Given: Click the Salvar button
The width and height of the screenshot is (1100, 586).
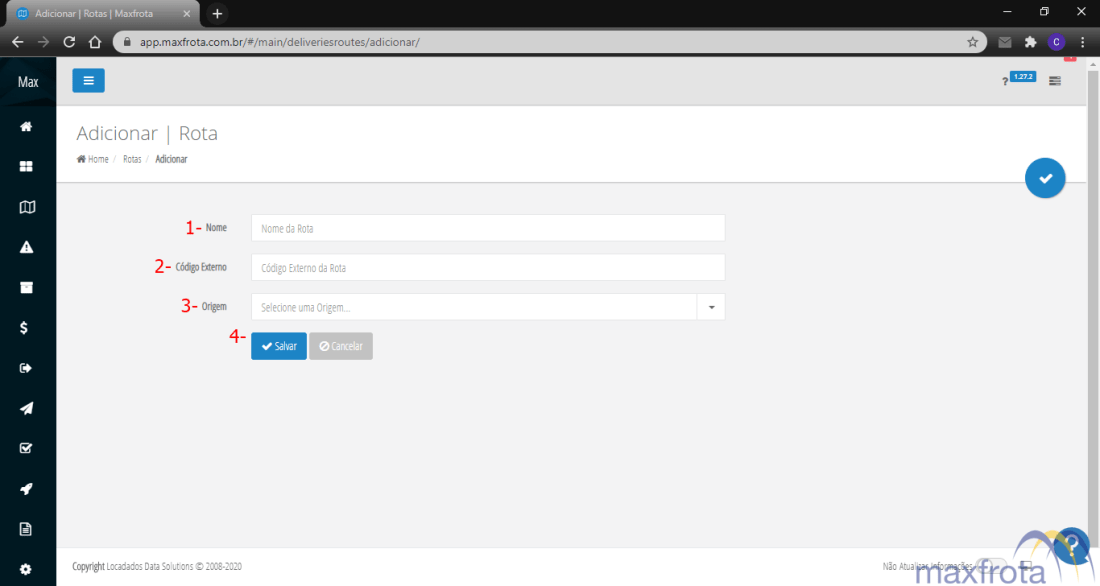Looking at the screenshot, I should 279,346.
